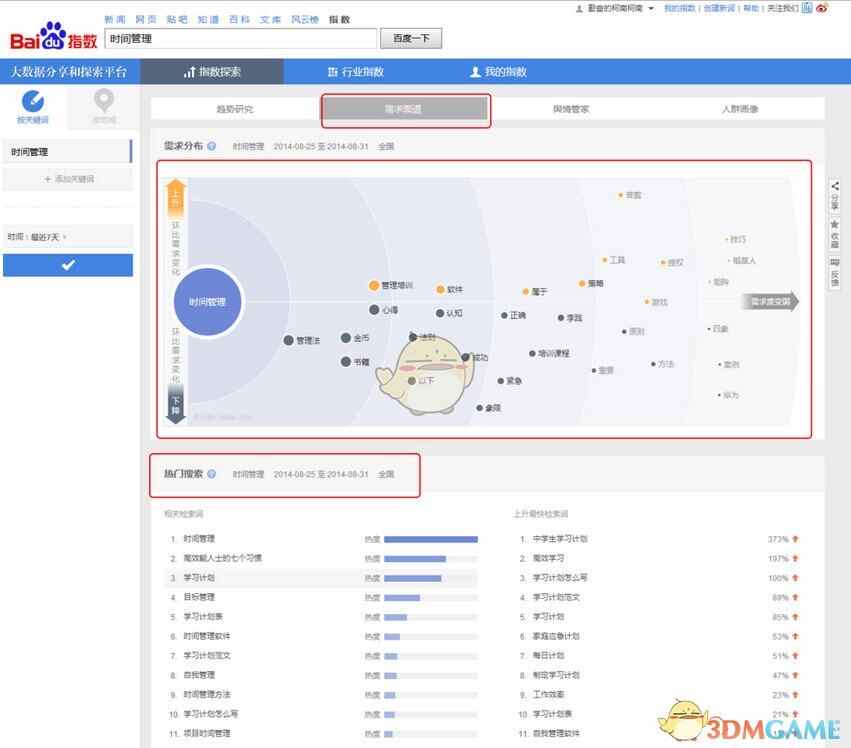Viewport: 851px width, 748px height.
Task: Open the 新闻 link in top navigation
Action: pyautogui.click(x=115, y=20)
